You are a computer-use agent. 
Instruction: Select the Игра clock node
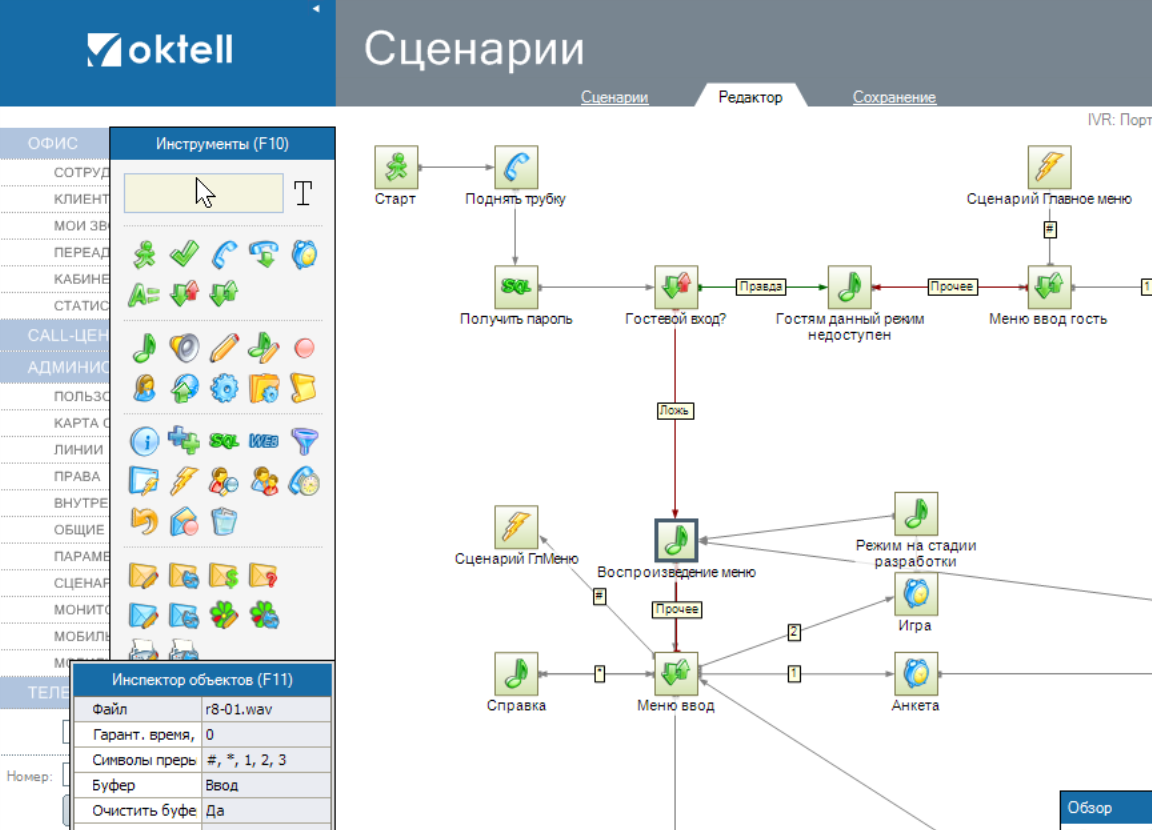click(915, 594)
